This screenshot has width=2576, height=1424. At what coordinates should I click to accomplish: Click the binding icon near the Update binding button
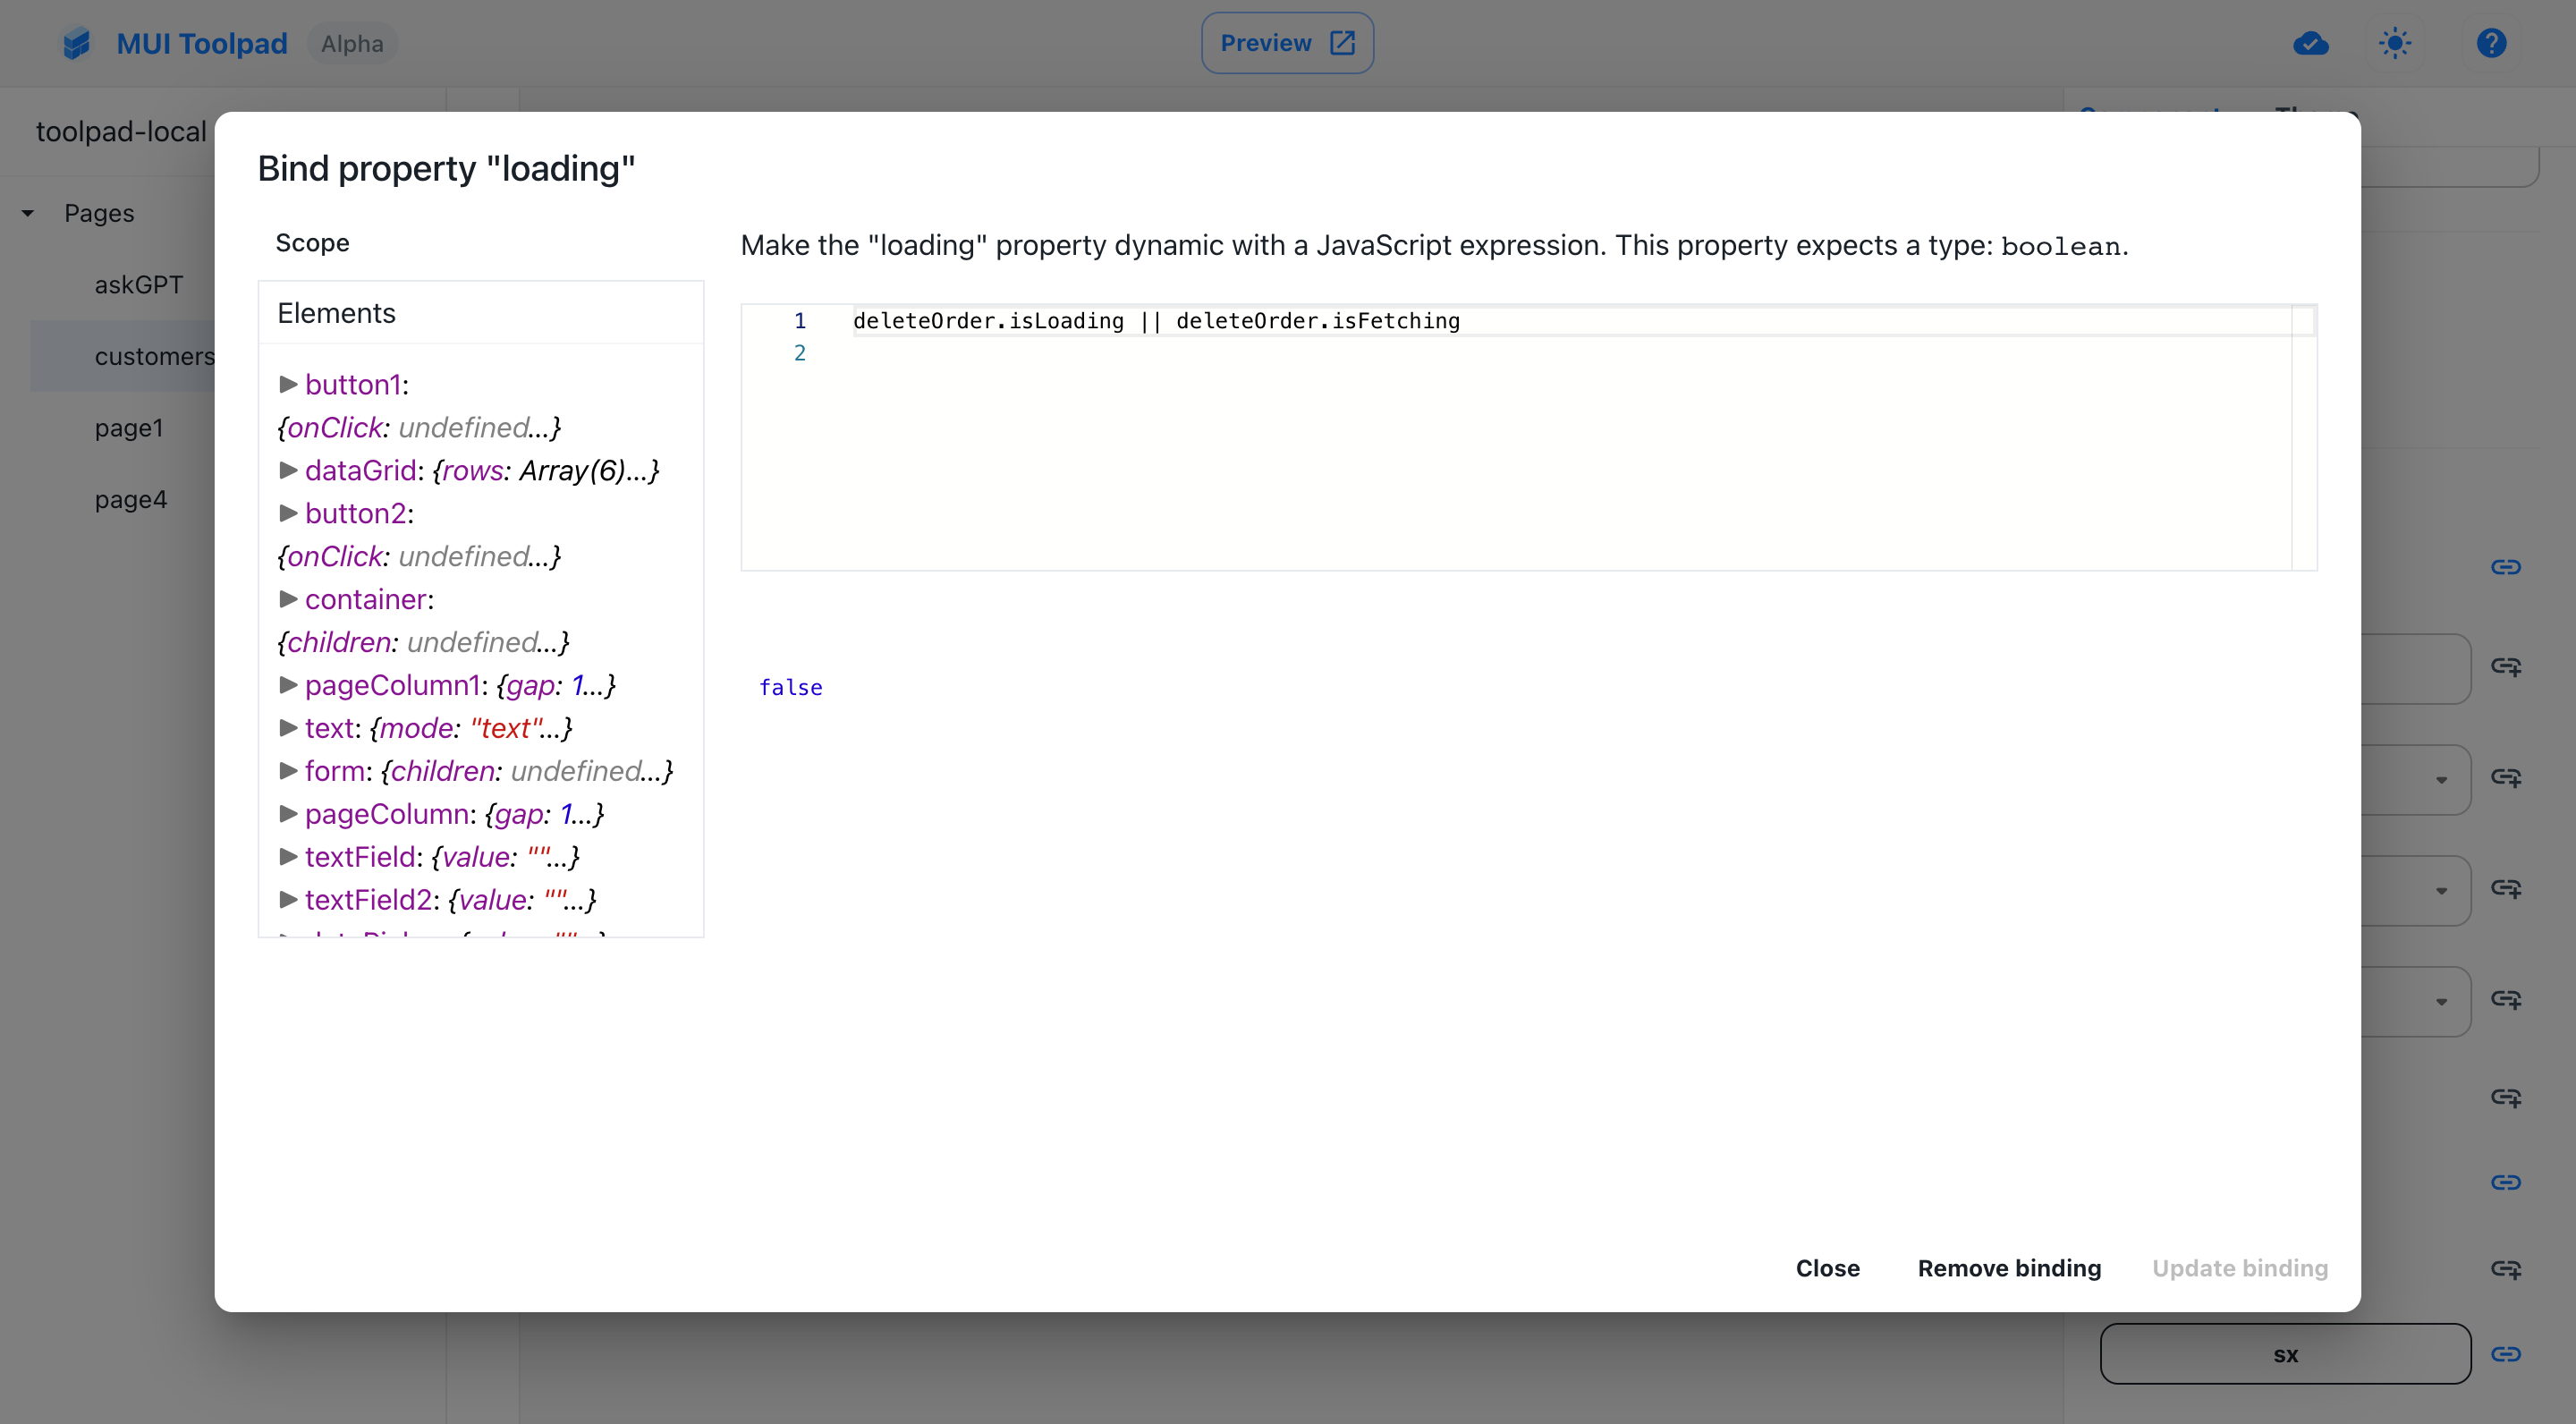(x=2506, y=1268)
